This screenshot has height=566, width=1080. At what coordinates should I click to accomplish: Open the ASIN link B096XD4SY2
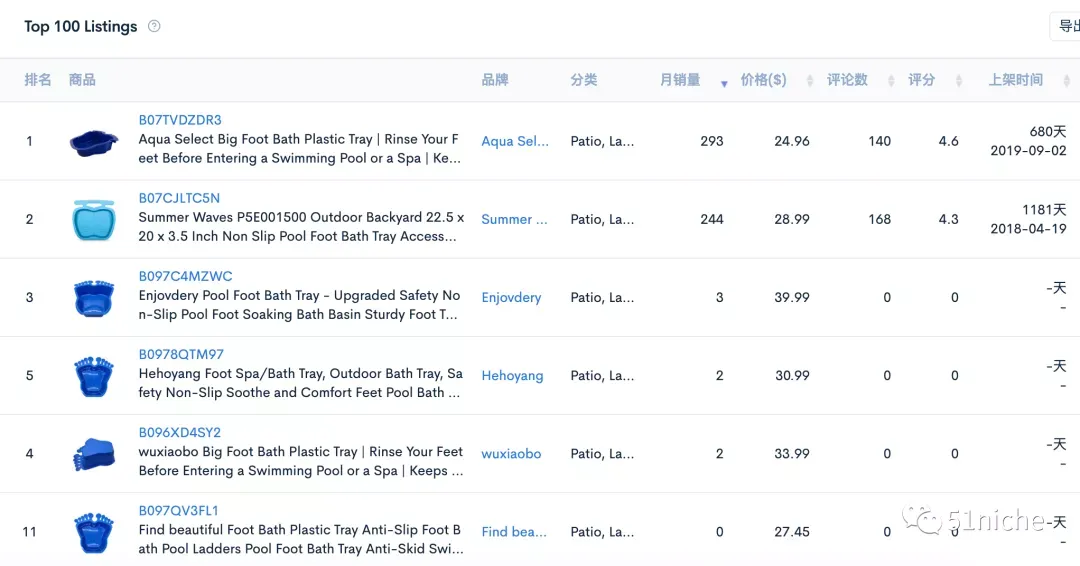(180, 432)
